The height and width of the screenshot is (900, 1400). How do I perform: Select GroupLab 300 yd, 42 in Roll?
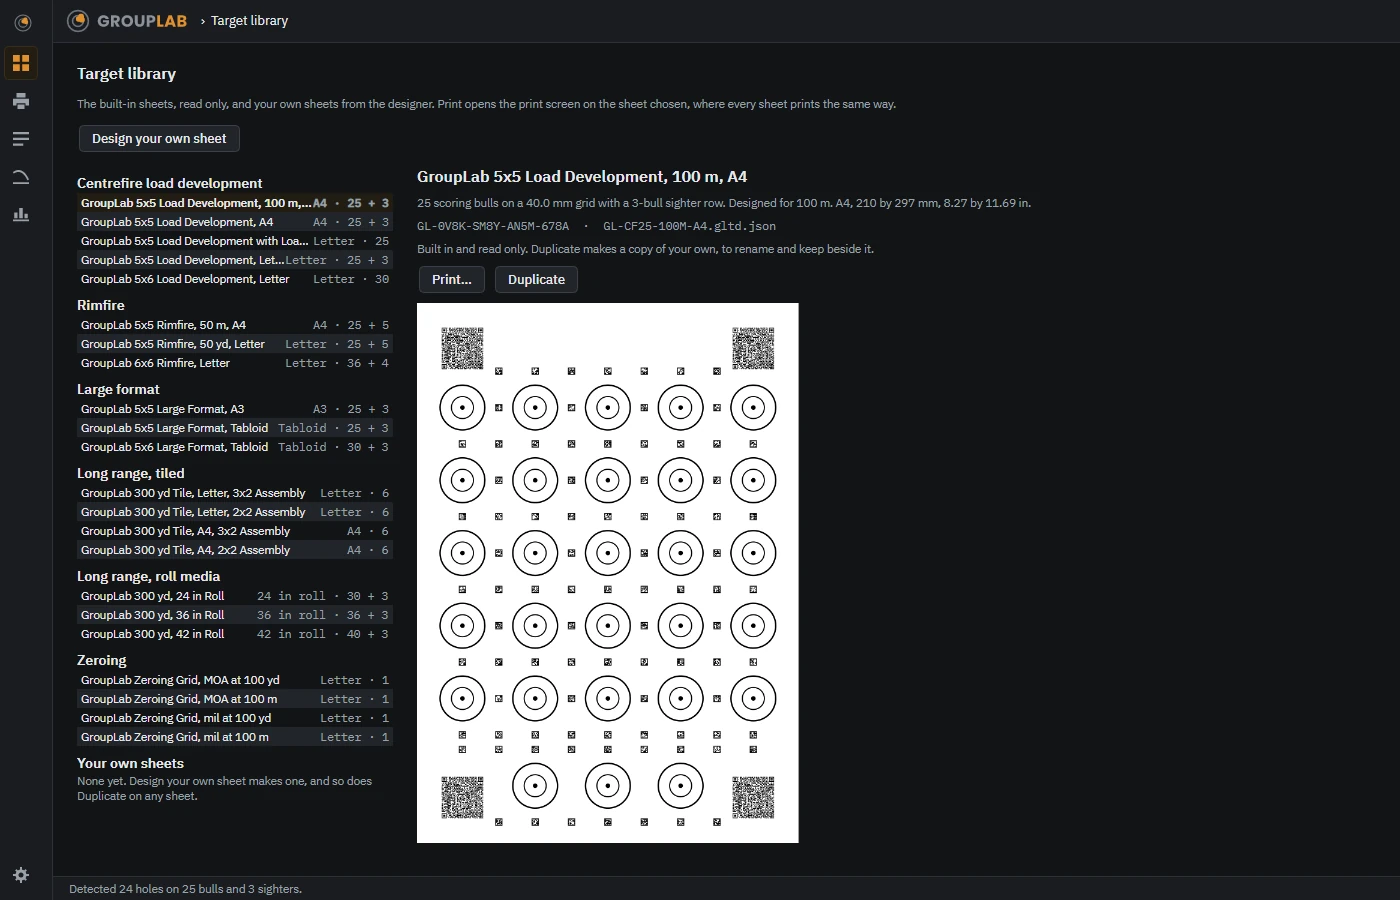tap(235, 634)
